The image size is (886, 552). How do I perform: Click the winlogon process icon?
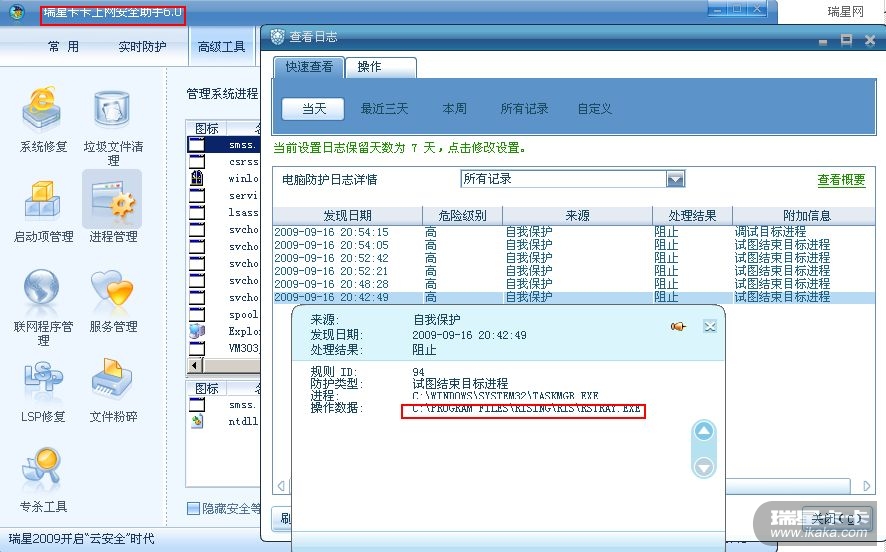197,179
